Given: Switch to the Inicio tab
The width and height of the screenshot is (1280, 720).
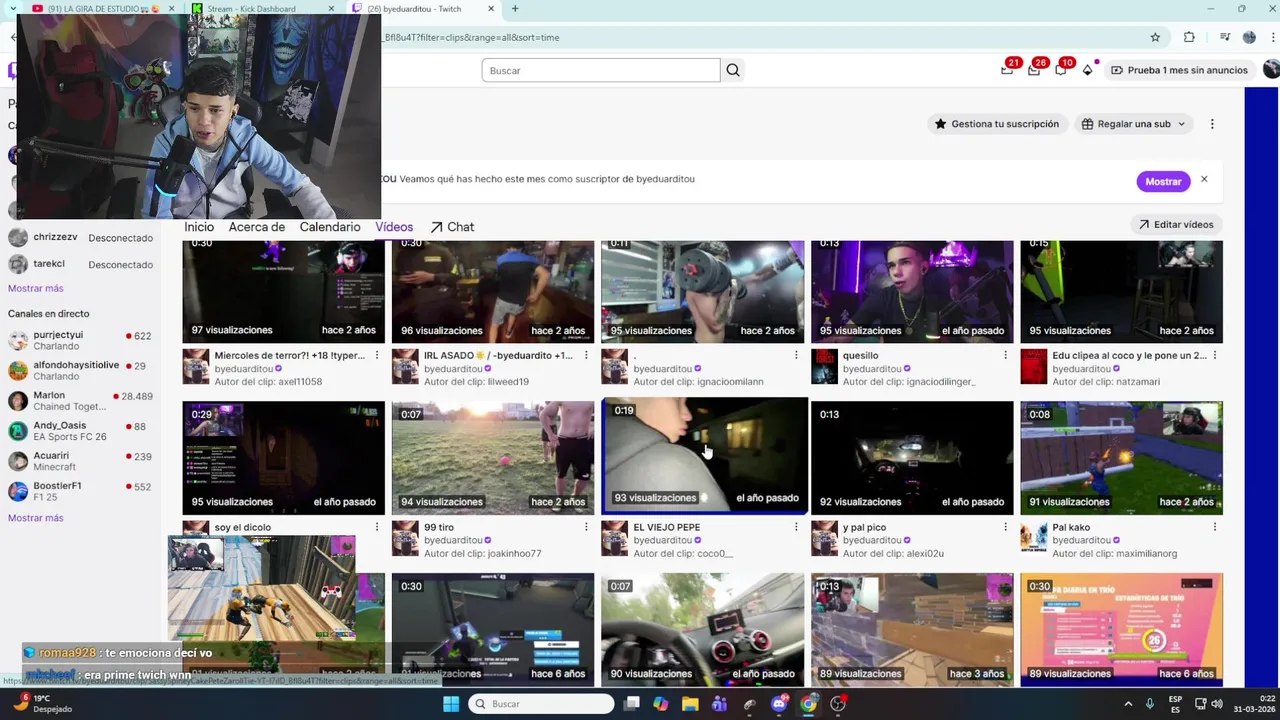Looking at the screenshot, I should 199,227.
